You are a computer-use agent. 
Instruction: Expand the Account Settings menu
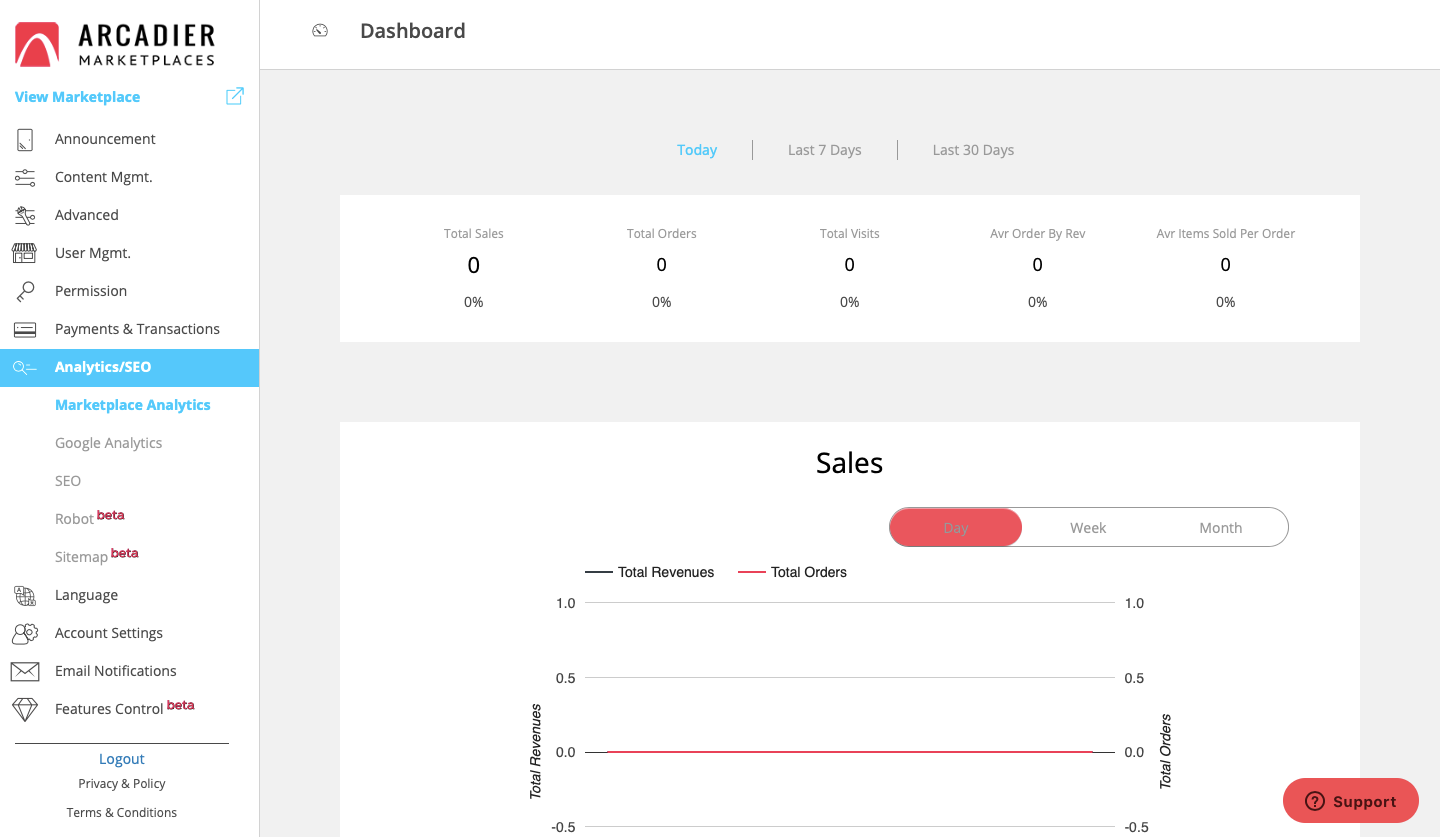(x=109, y=633)
